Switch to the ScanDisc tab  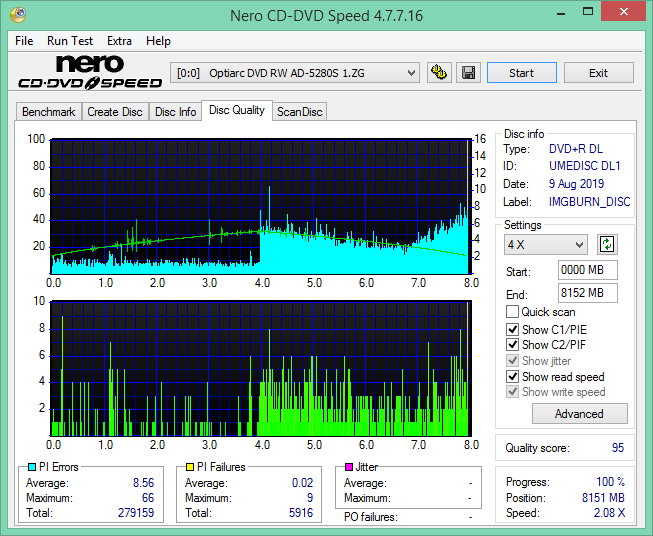tap(299, 112)
